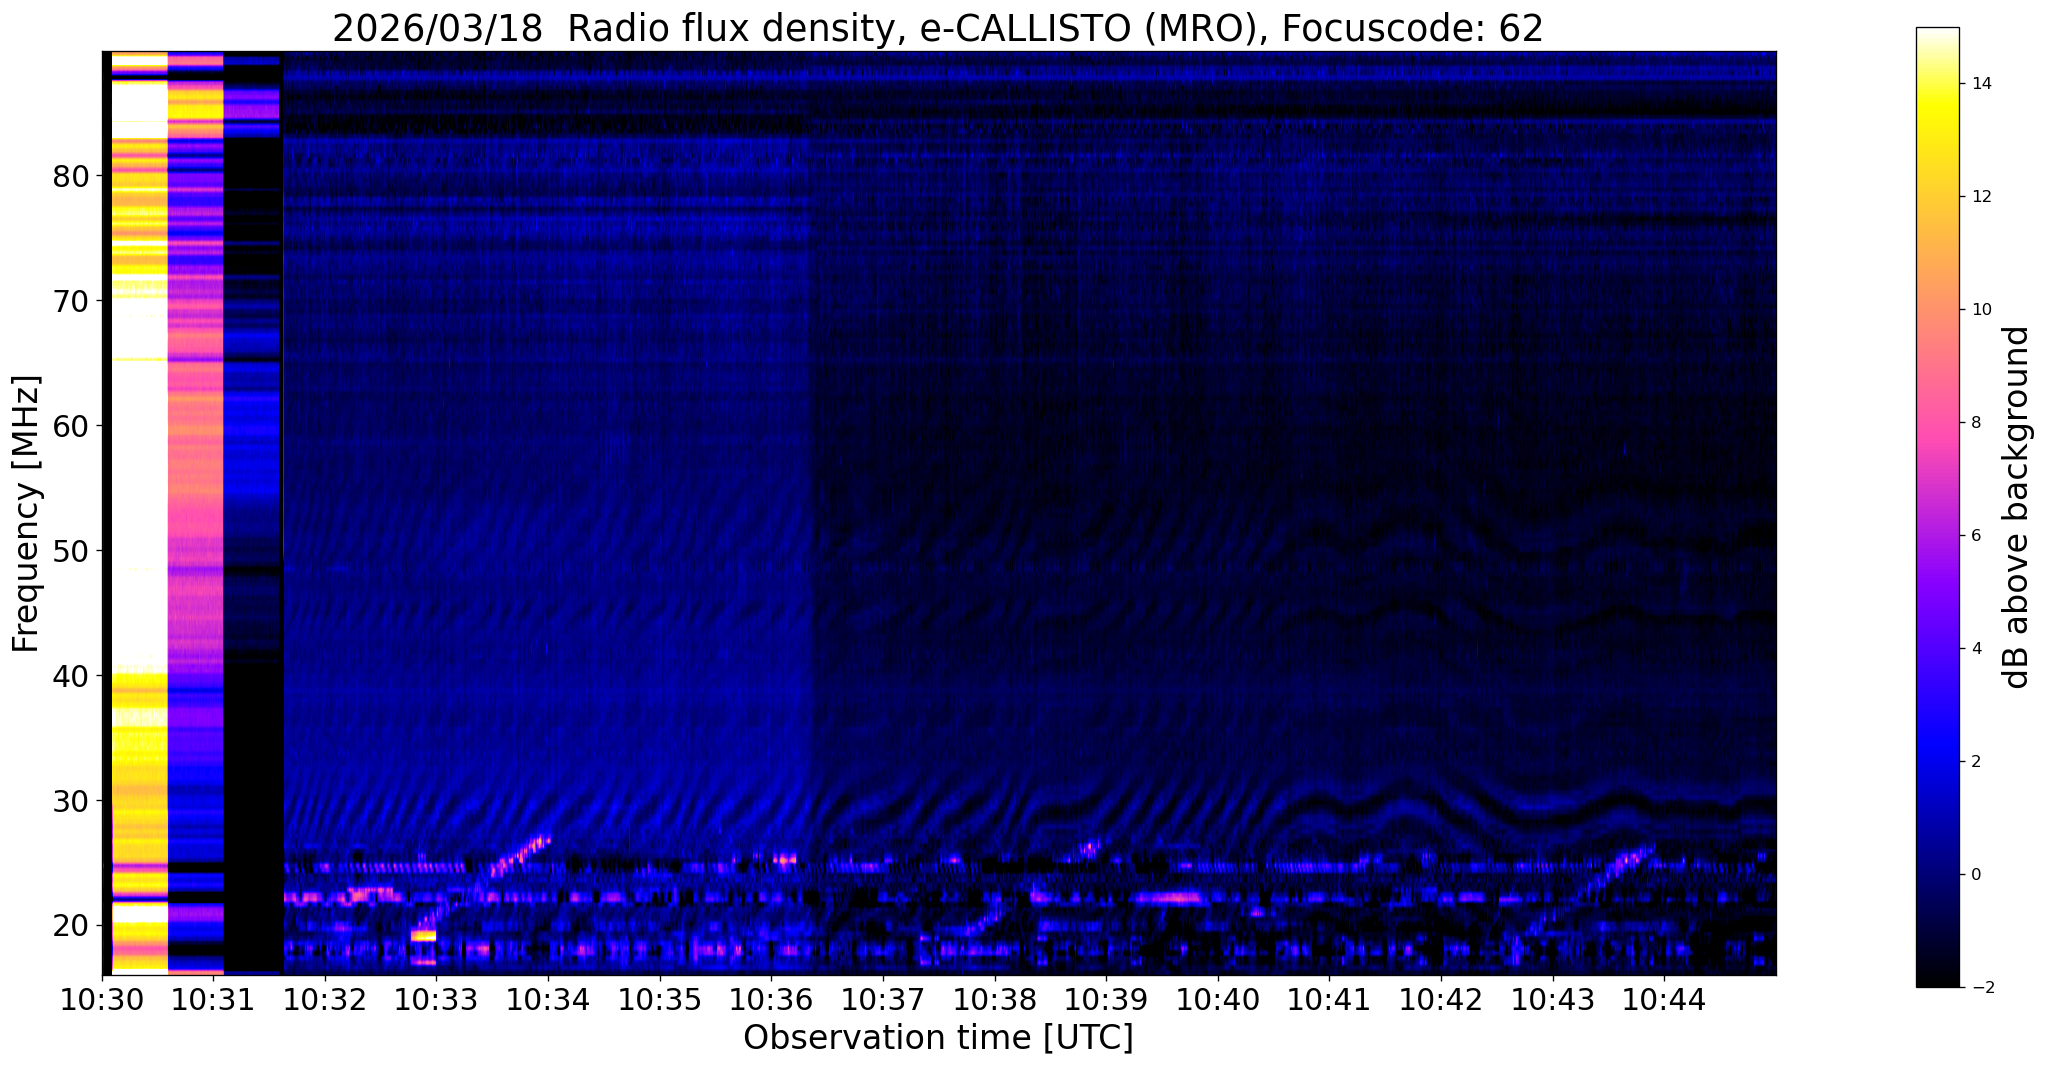The width and height of the screenshot is (2047, 1067).
Task: Click the plot title mentioning e-CALLISTO (MRO)
Action: (x=938, y=28)
